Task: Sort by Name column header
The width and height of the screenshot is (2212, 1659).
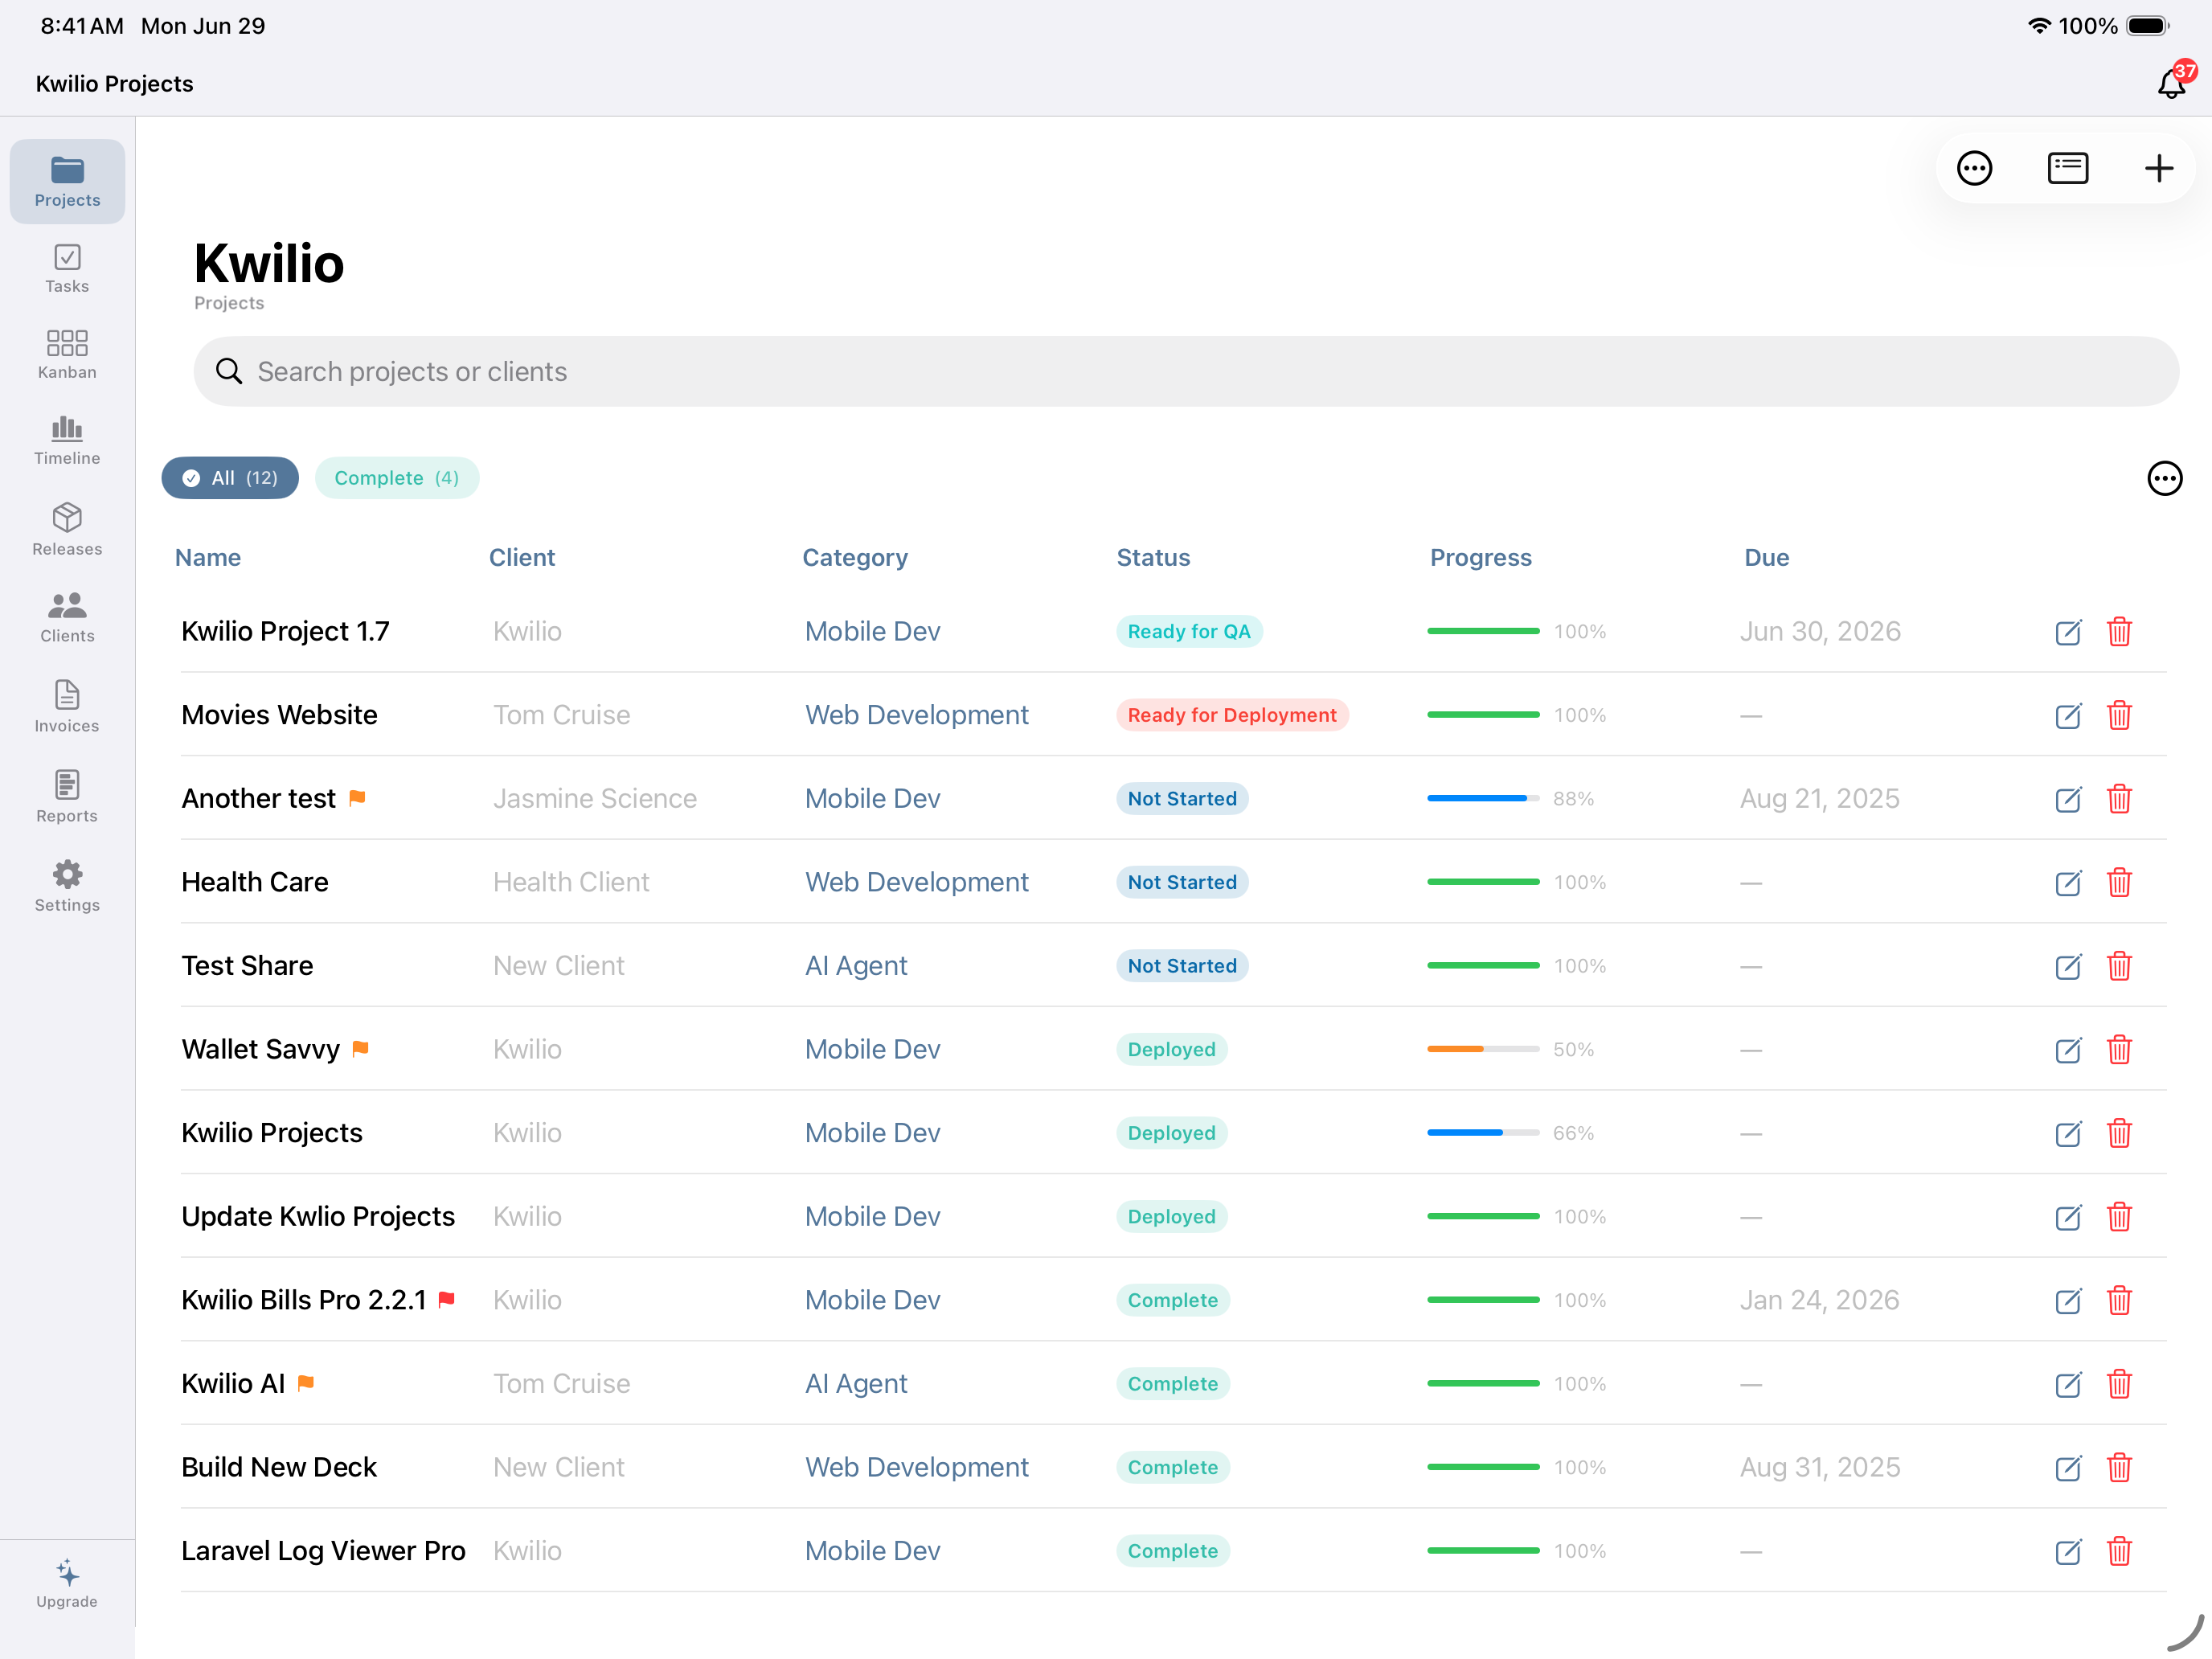Action: 208,558
